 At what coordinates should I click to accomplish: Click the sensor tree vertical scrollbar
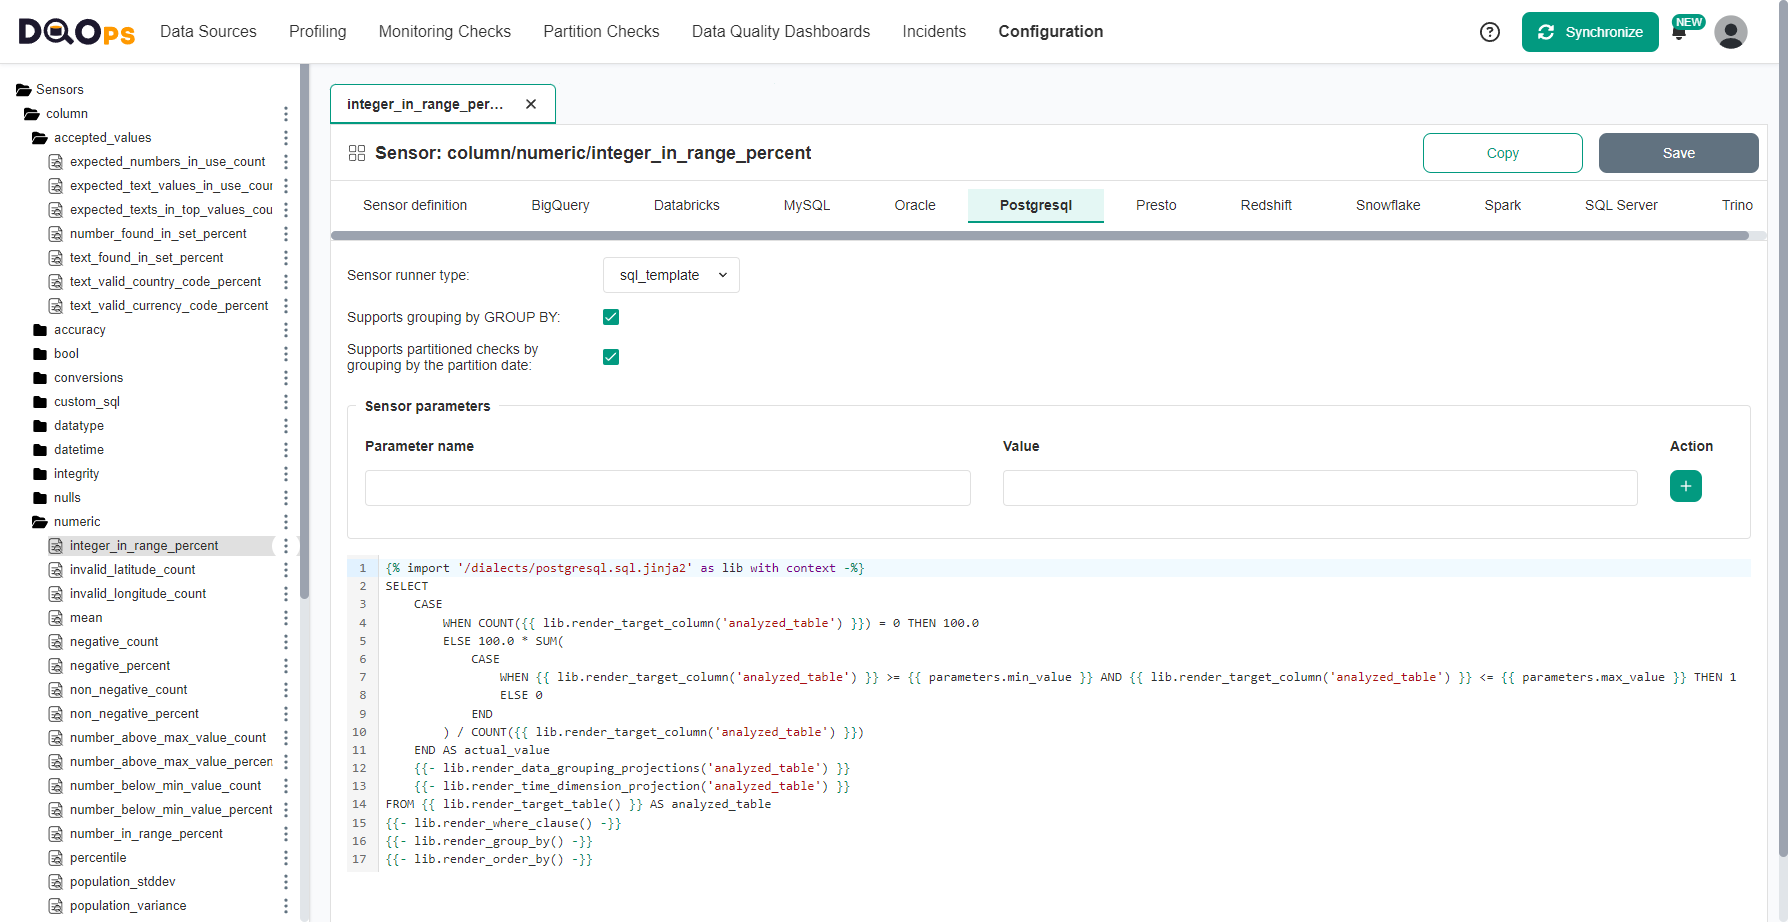click(305, 330)
